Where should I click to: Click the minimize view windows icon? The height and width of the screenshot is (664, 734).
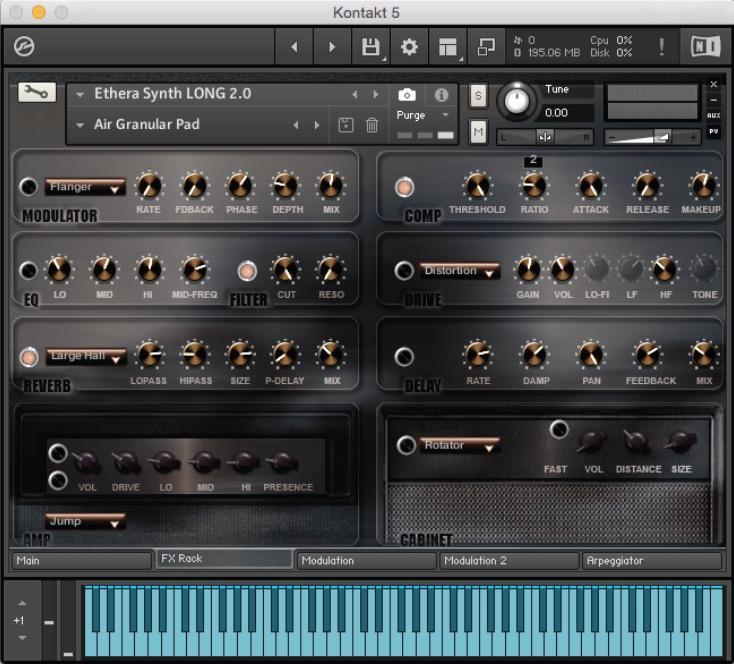click(486, 47)
